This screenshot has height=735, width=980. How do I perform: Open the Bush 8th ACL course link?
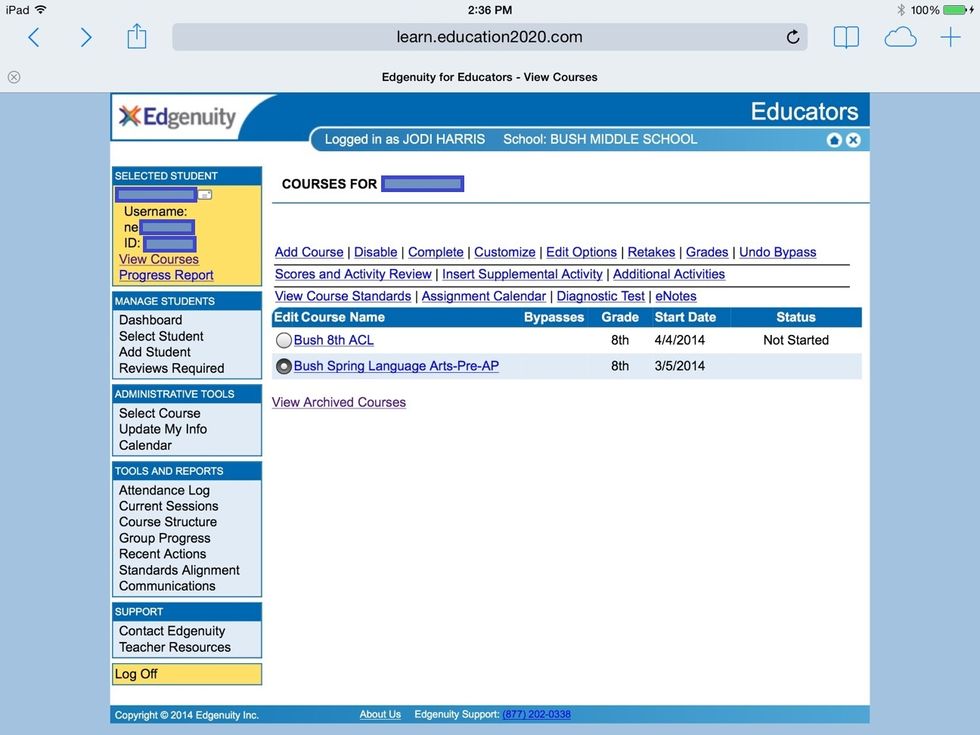pos(334,340)
